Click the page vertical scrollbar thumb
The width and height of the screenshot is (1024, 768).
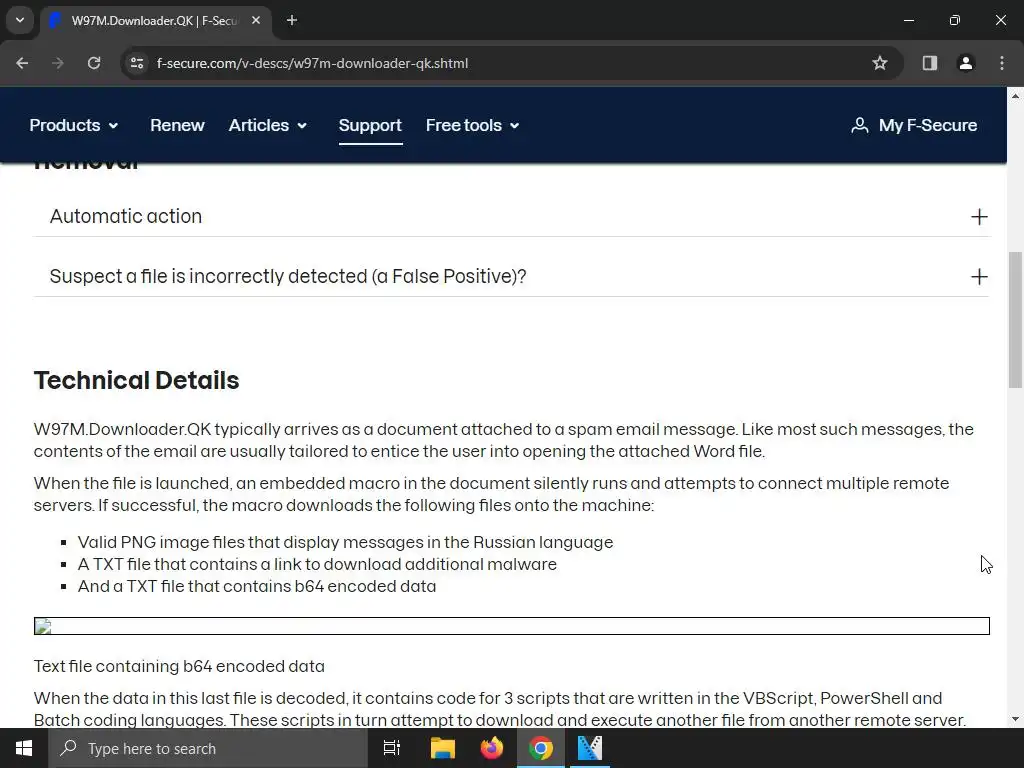(1016, 320)
